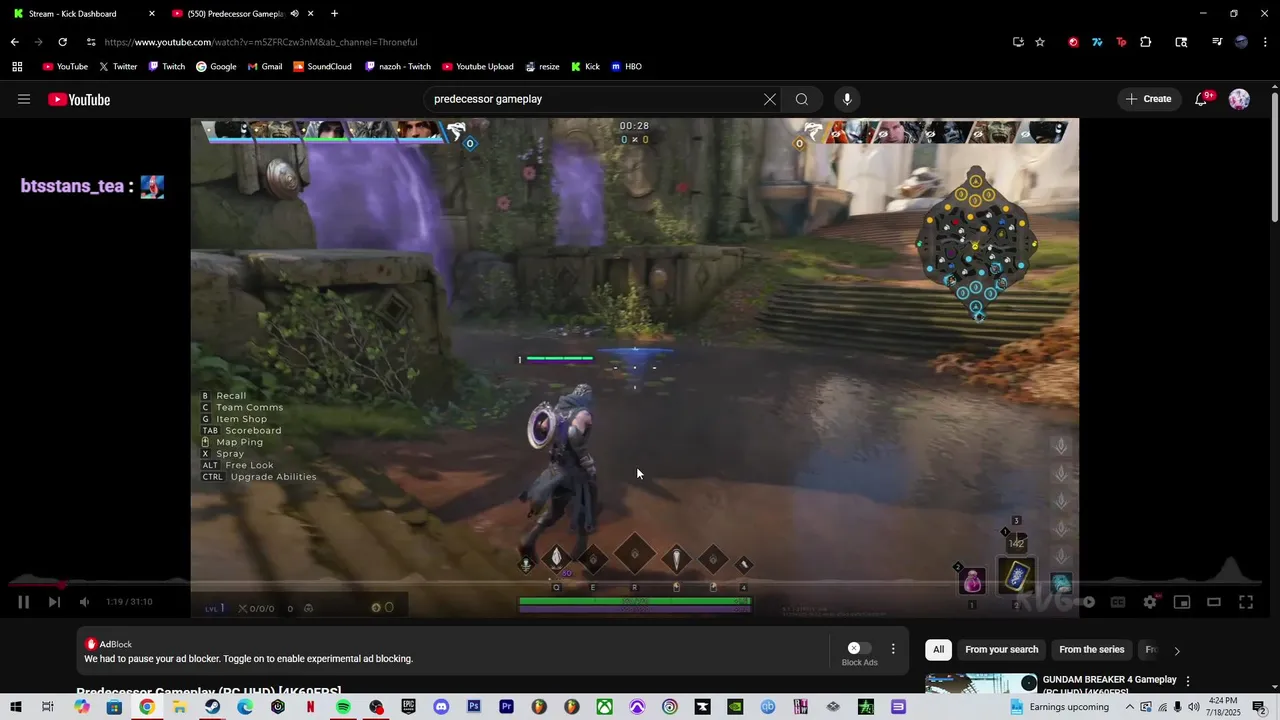The image size is (1280, 720).
Task: Open the HBO bookmark
Action: coord(627,67)
